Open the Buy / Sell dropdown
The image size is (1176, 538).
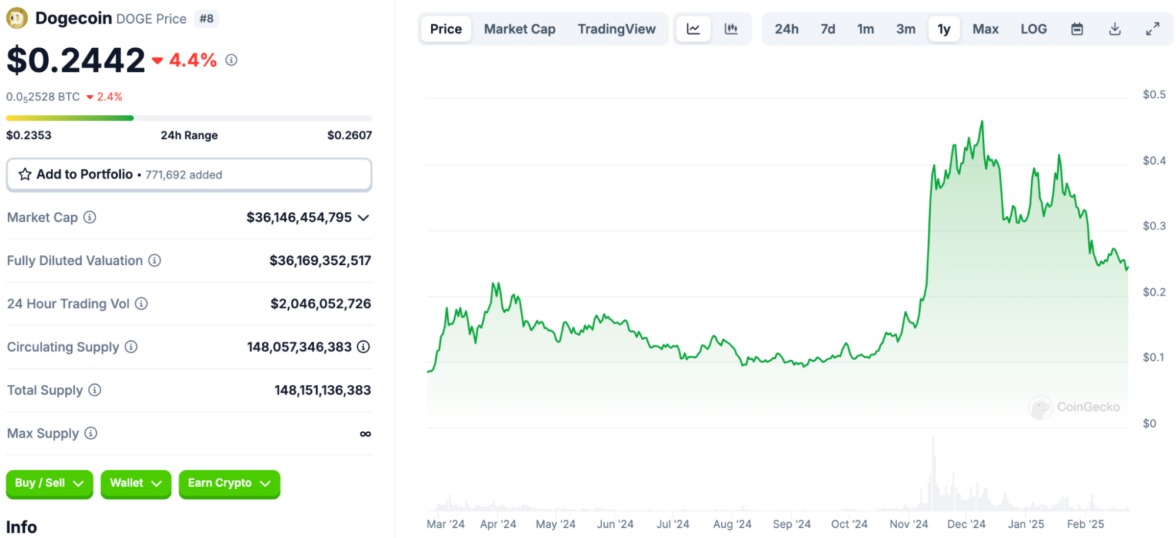(50, 484)
